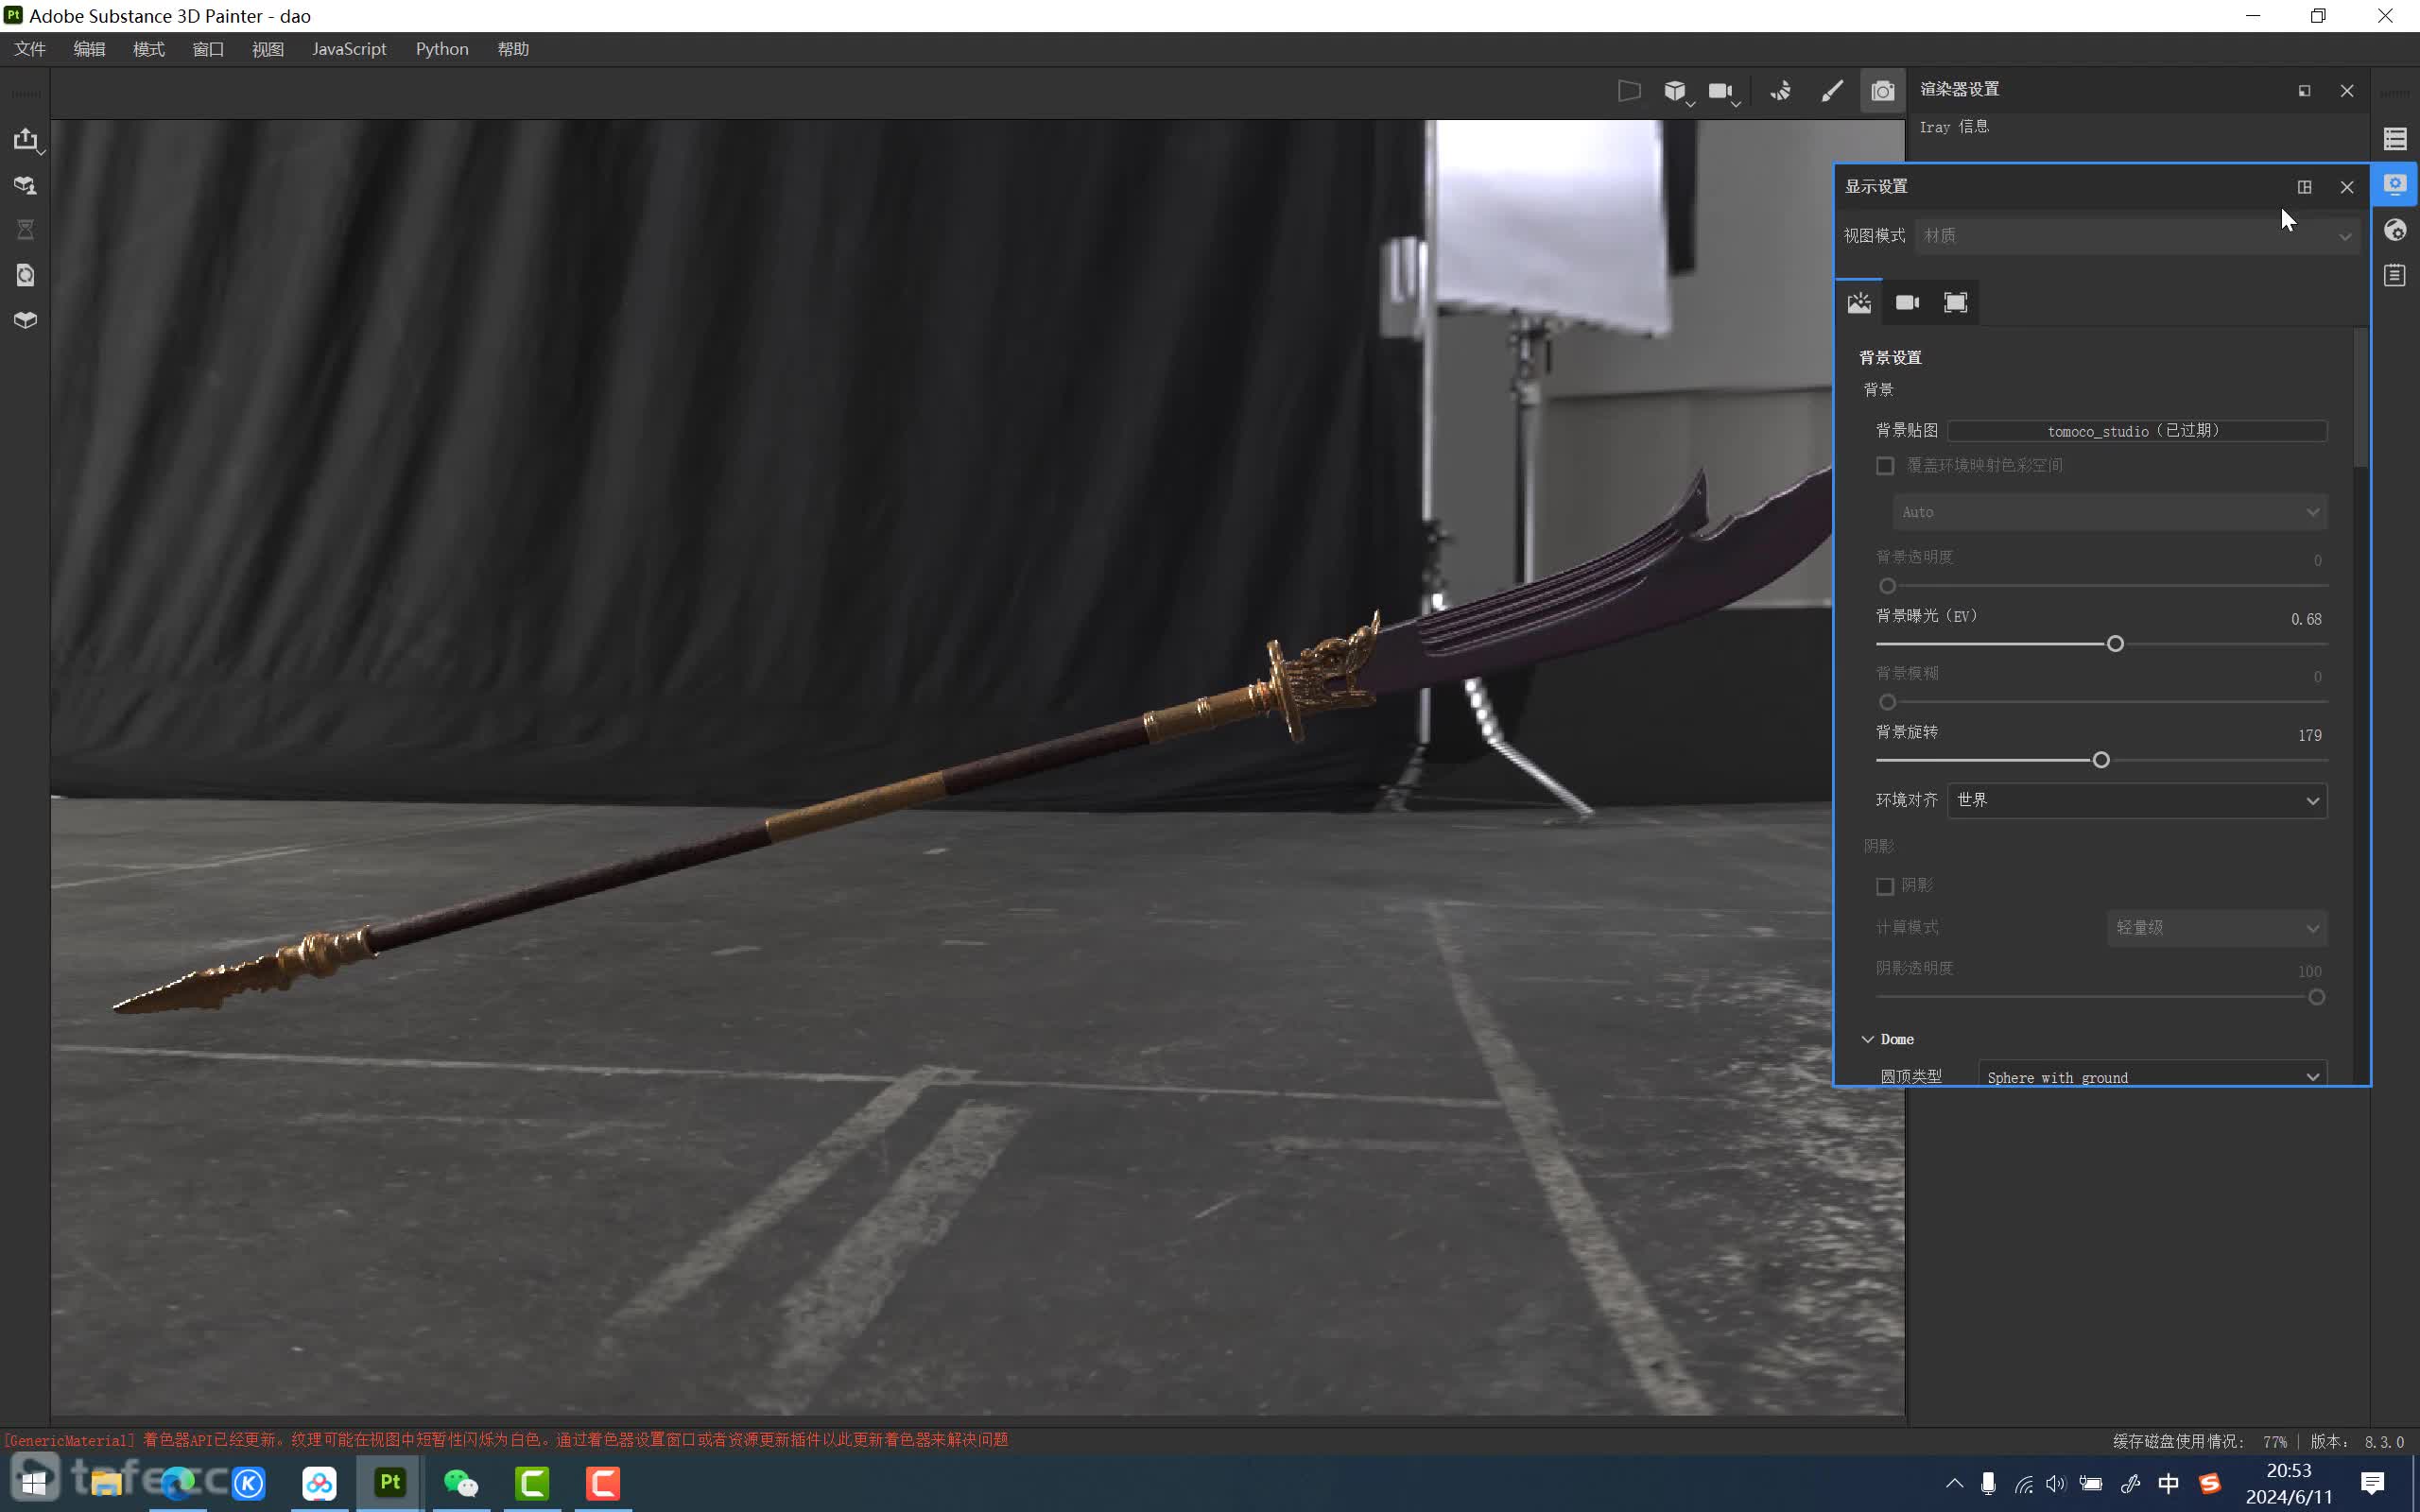Open Substance Painter from the taskbar
The image size is (2420, 1512).
[x=389, y=1482]
